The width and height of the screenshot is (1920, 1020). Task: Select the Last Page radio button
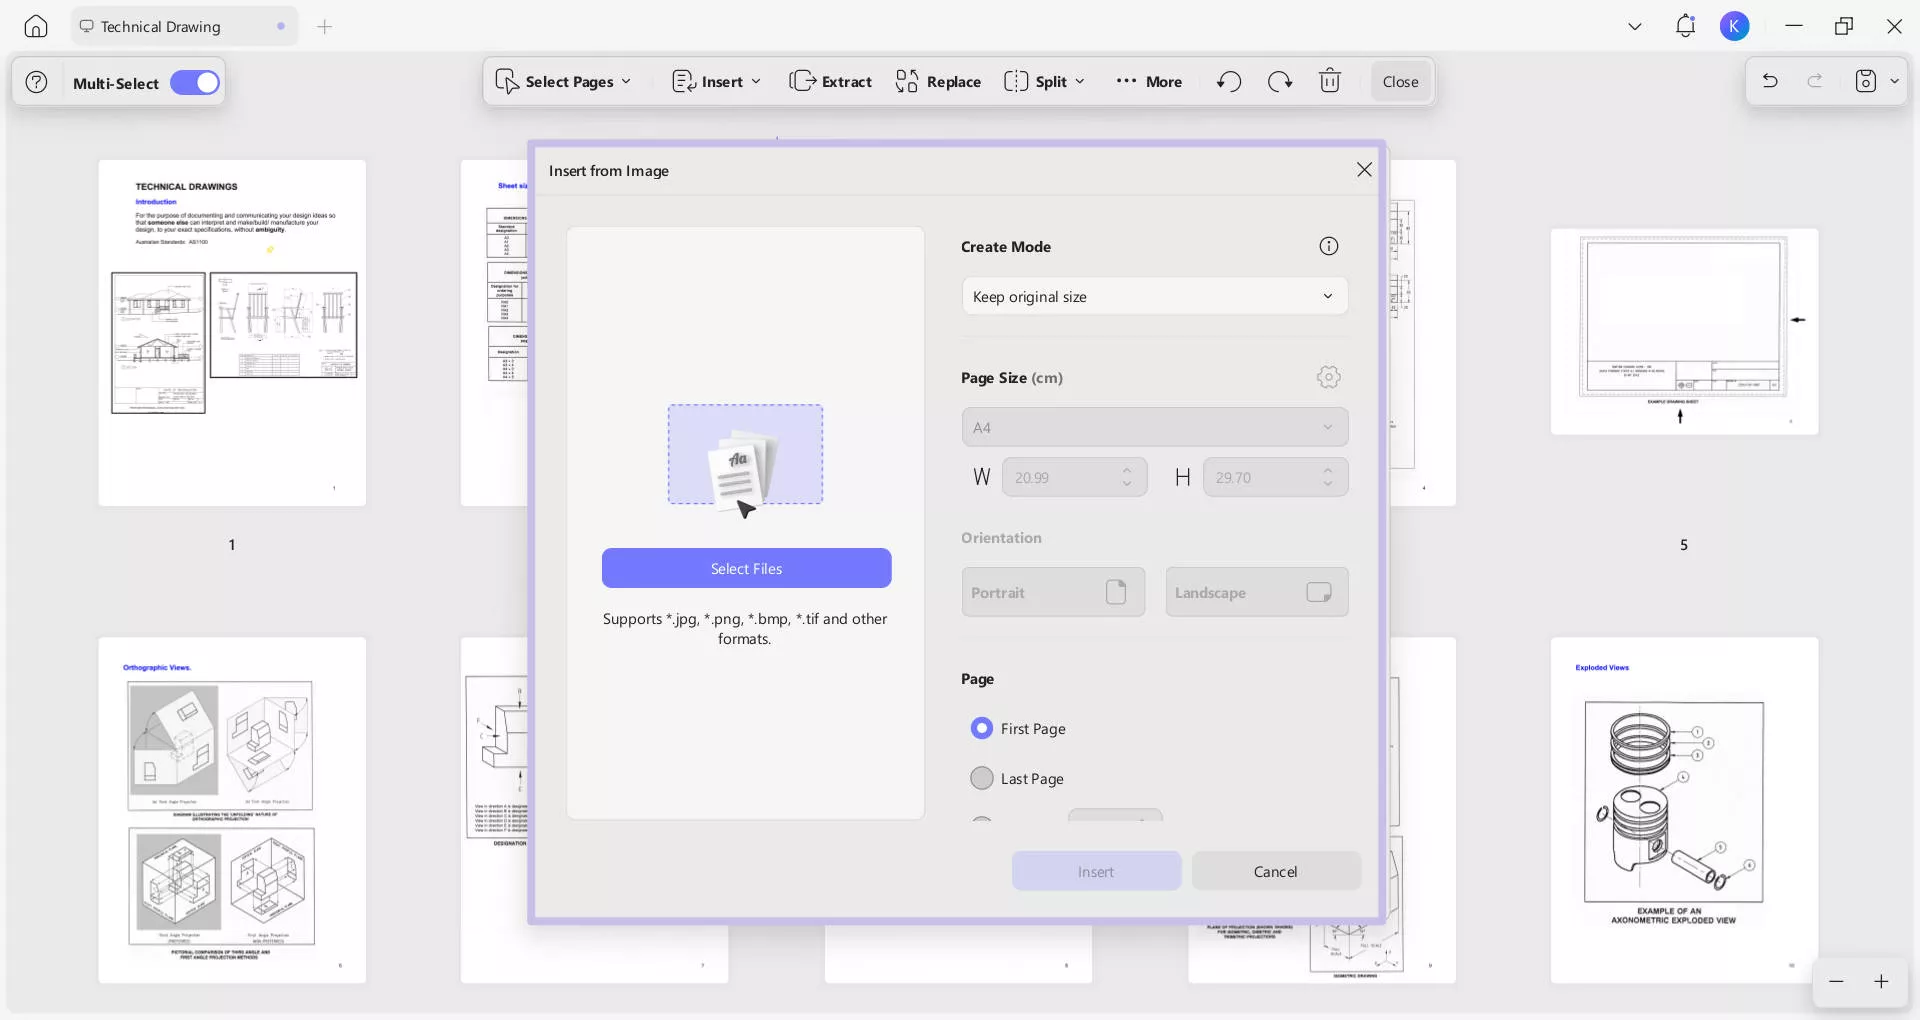point(982,778)
